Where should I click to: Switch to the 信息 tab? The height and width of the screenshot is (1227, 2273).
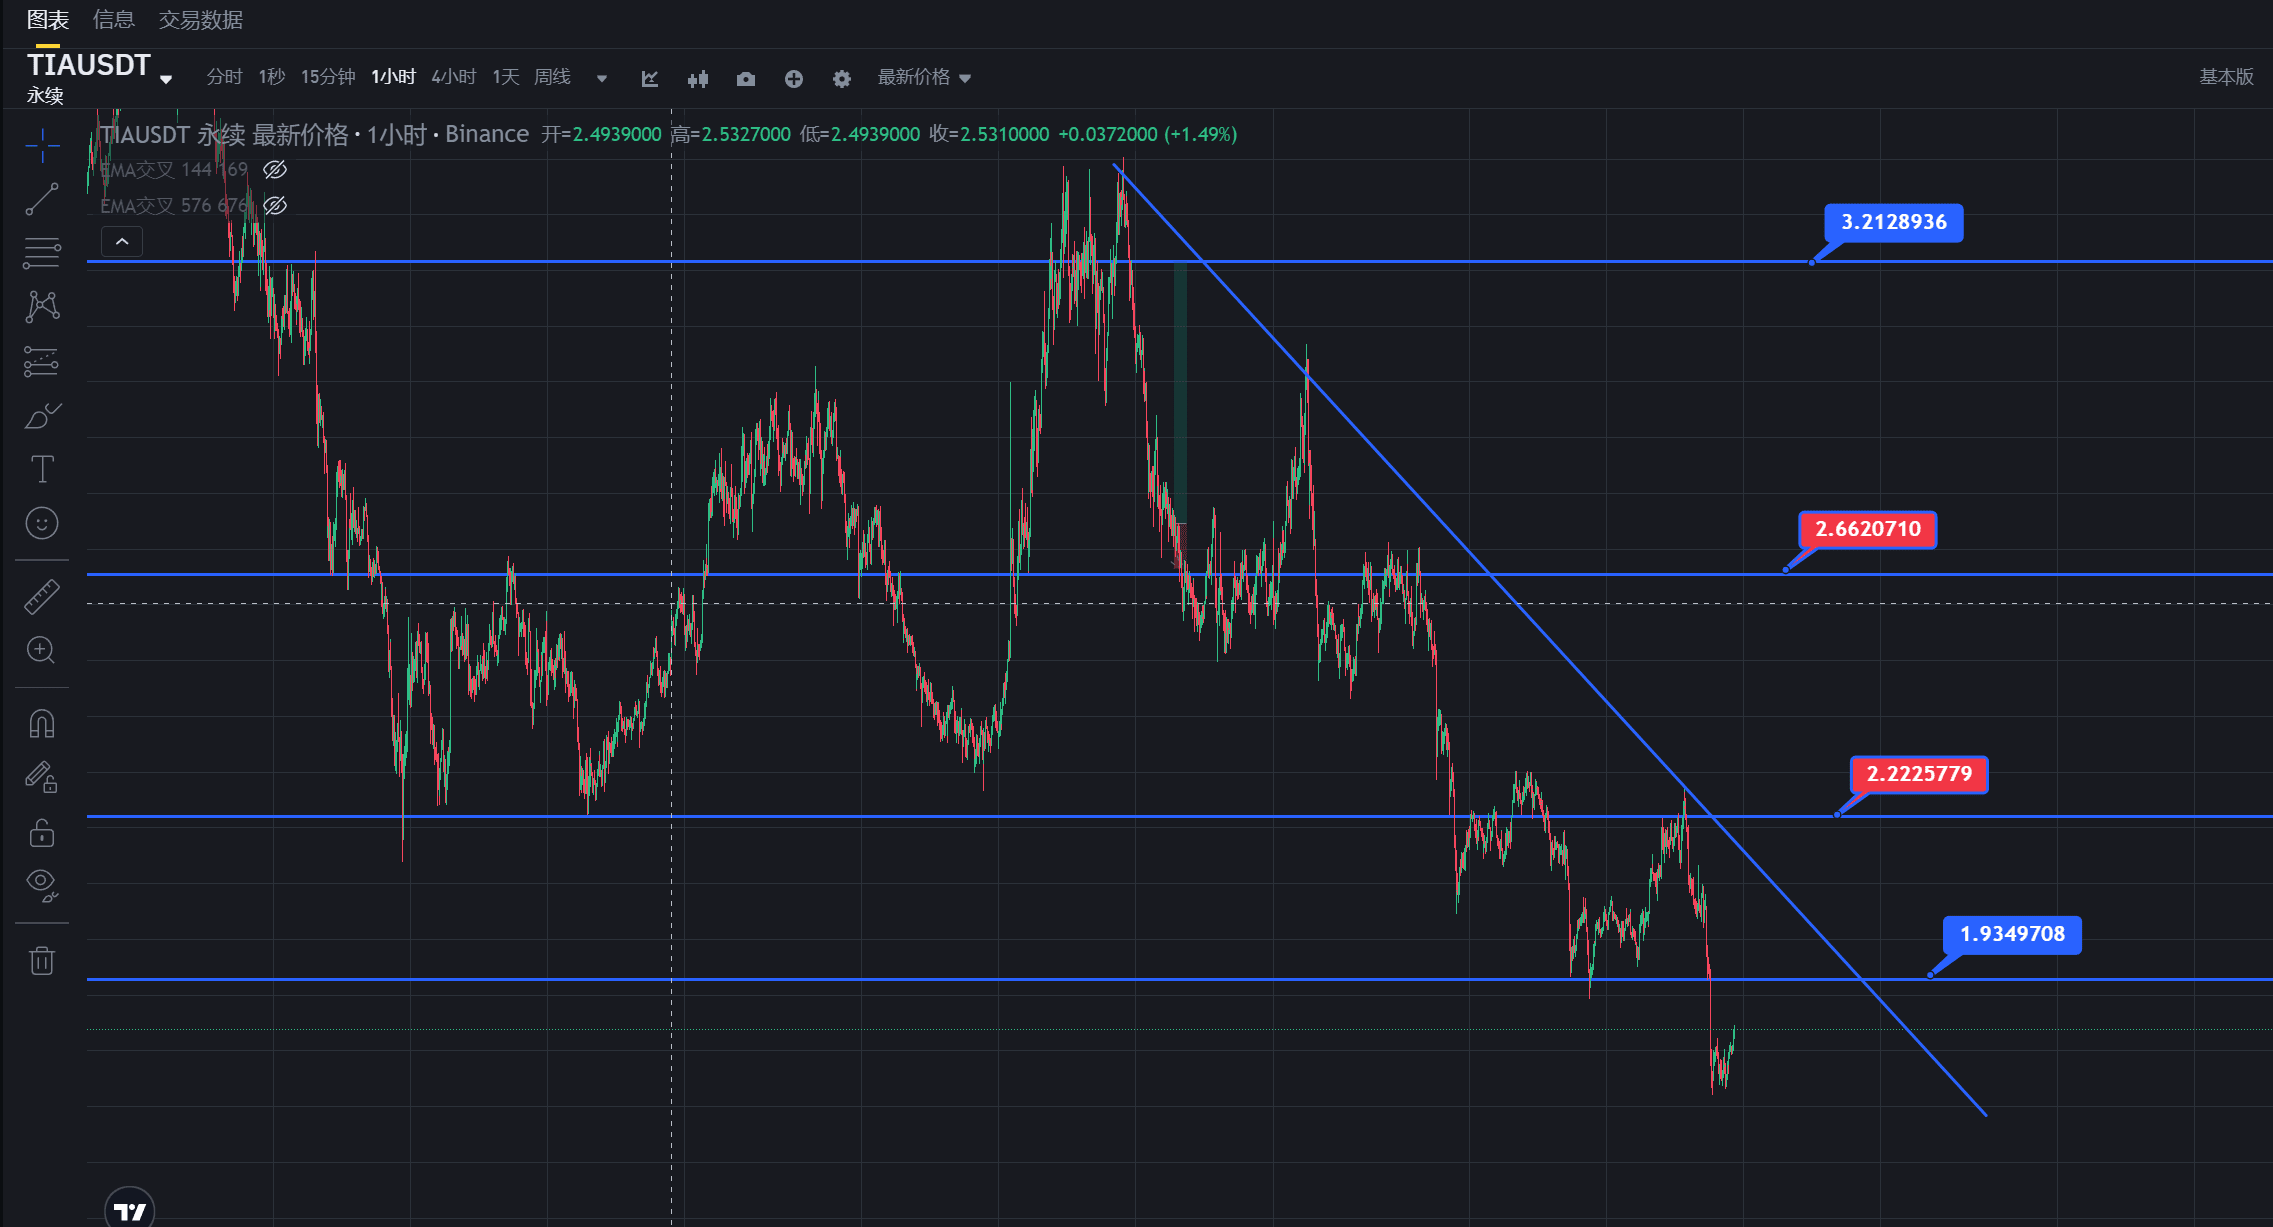[x=113, y=19]
